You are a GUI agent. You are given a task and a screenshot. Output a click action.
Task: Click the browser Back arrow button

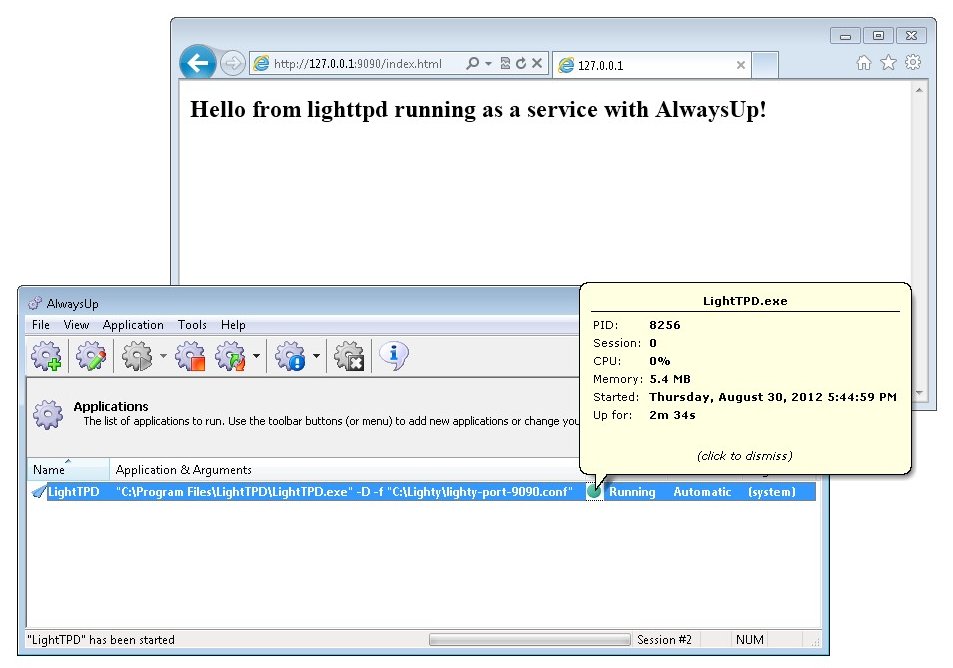(x=198, y=63)
